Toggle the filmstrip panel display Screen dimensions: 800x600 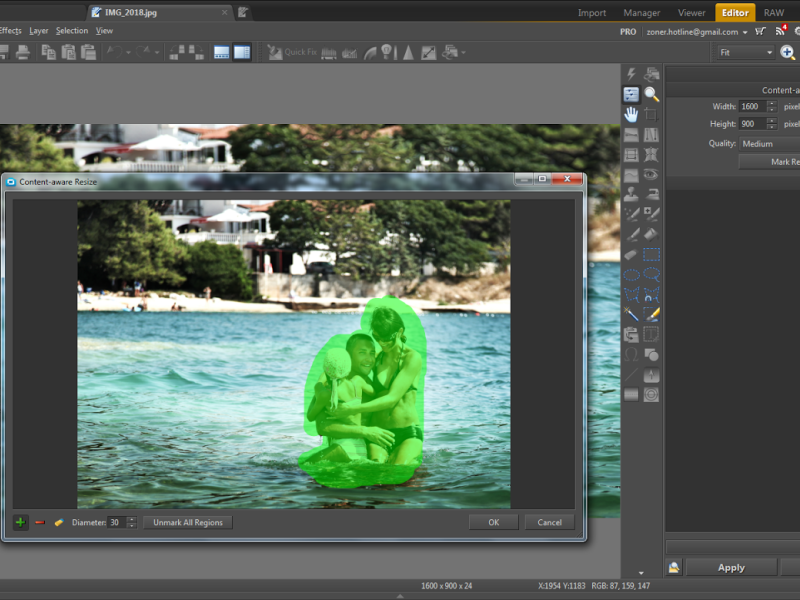click(221, 52)
